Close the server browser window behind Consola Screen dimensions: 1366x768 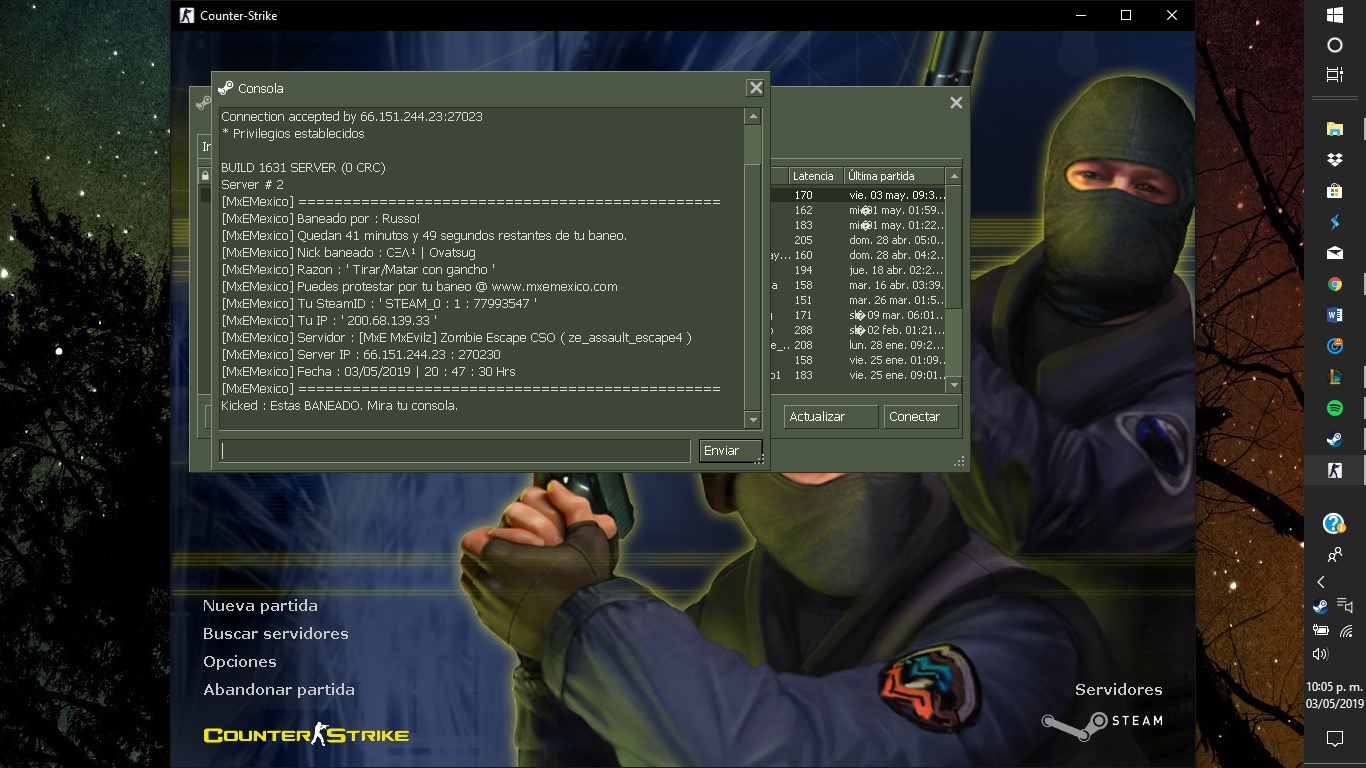(x=956, y=102)
